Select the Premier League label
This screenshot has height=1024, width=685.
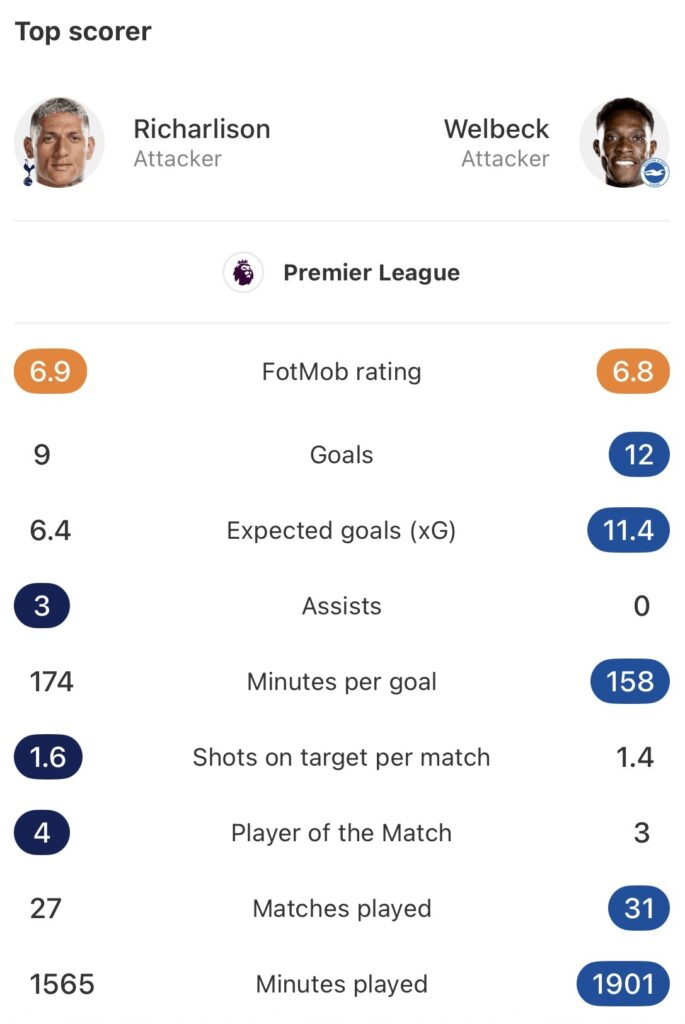[371, 273]
